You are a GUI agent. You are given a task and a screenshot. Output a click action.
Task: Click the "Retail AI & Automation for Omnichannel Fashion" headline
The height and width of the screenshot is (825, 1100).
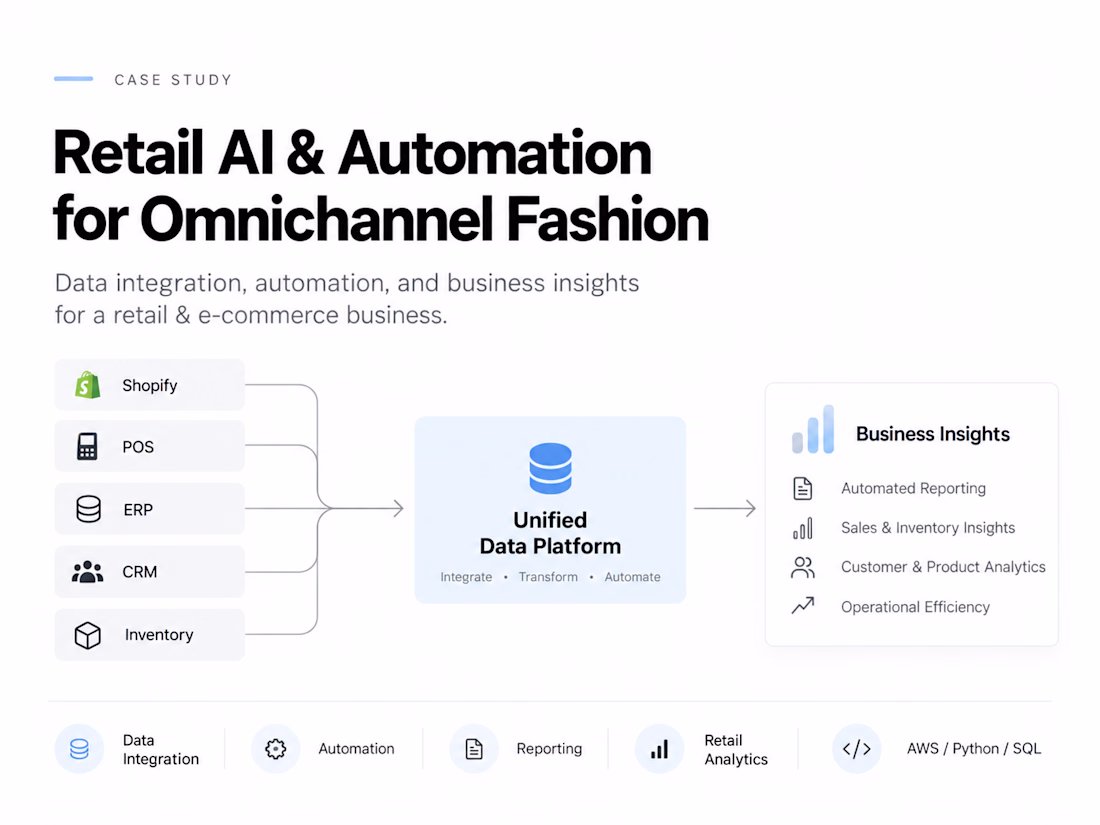pos(381,186)
